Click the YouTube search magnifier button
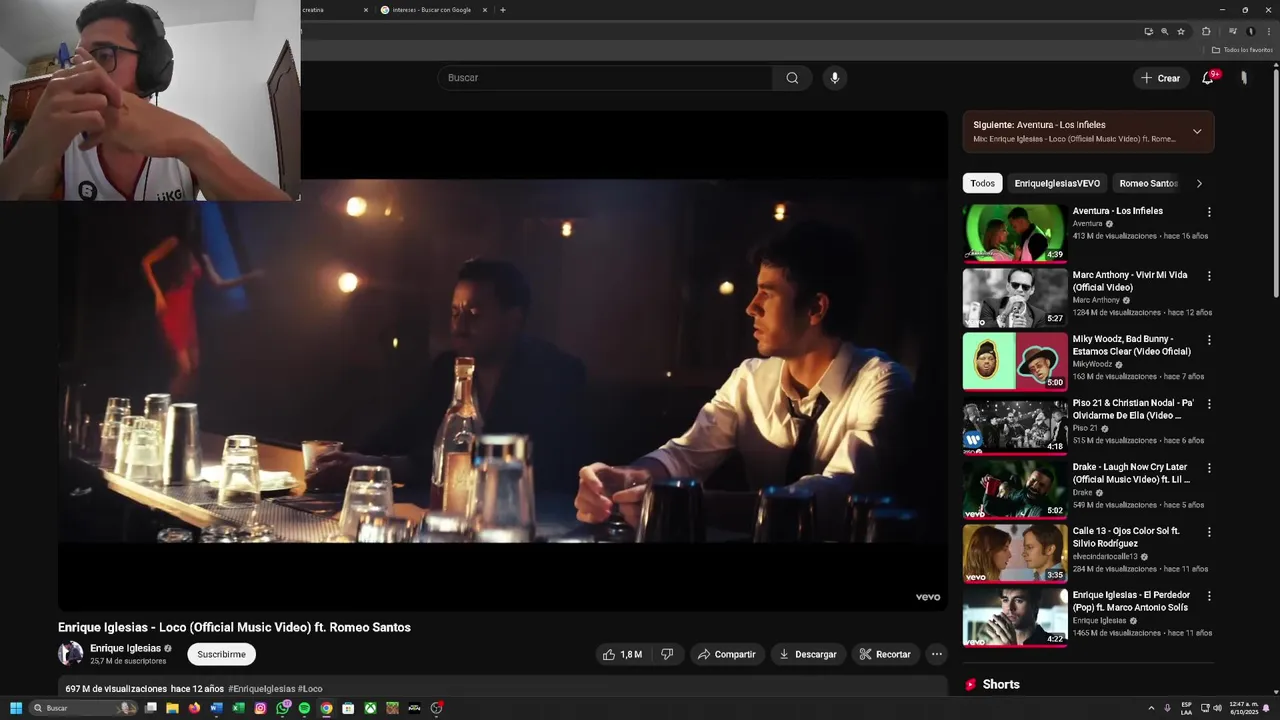 pyautogui.click(x=792, y=78)
